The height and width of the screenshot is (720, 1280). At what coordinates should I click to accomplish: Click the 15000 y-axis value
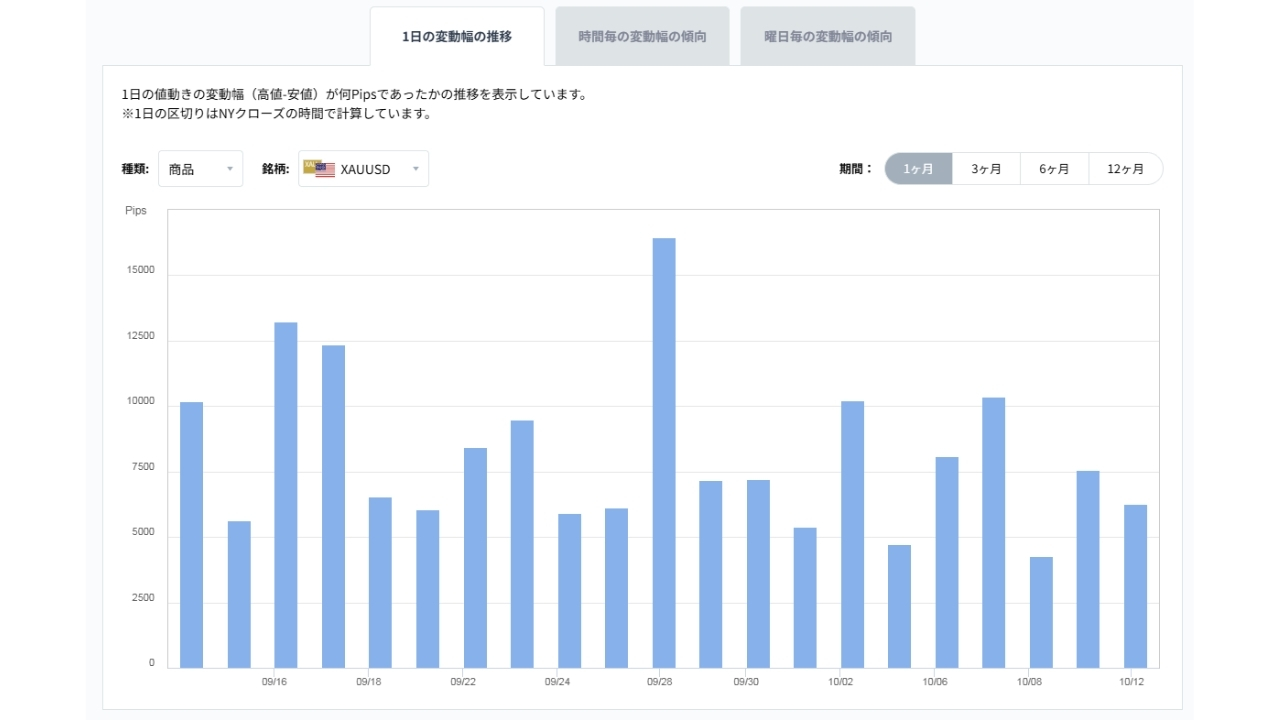pos(140,271)
